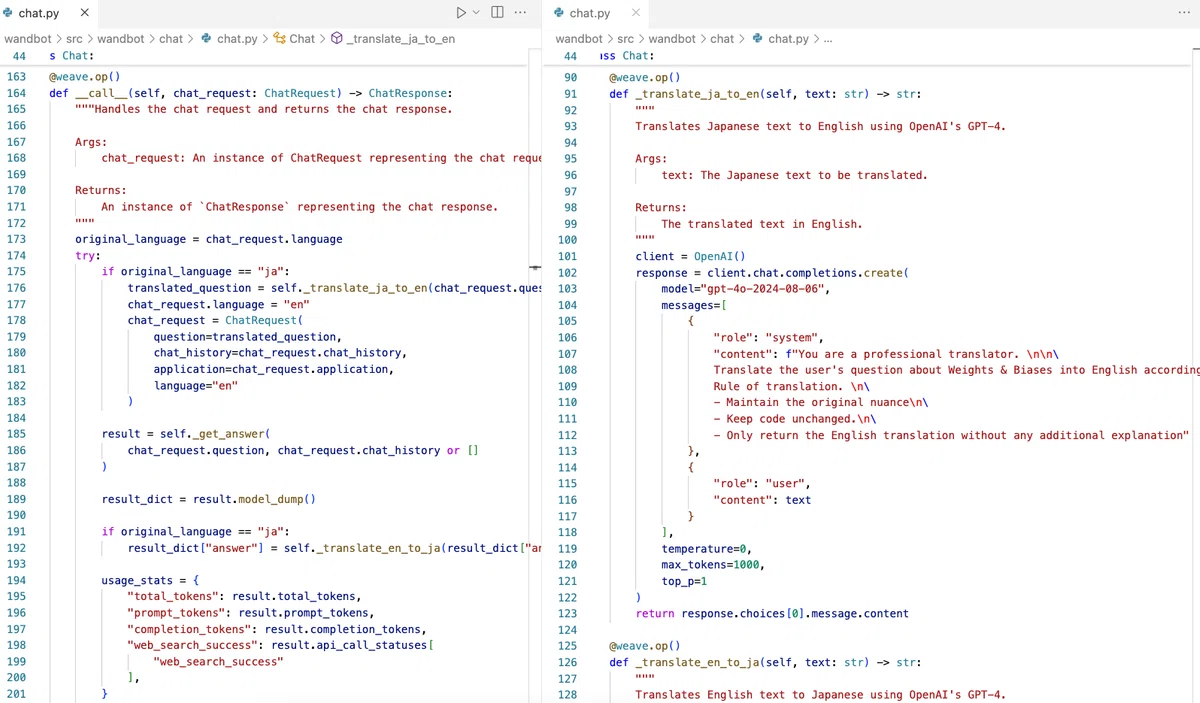Screen dimensions: 1200x703
Task: Open first wandbot breadcrumb in right editor
Action: [579, 39]
